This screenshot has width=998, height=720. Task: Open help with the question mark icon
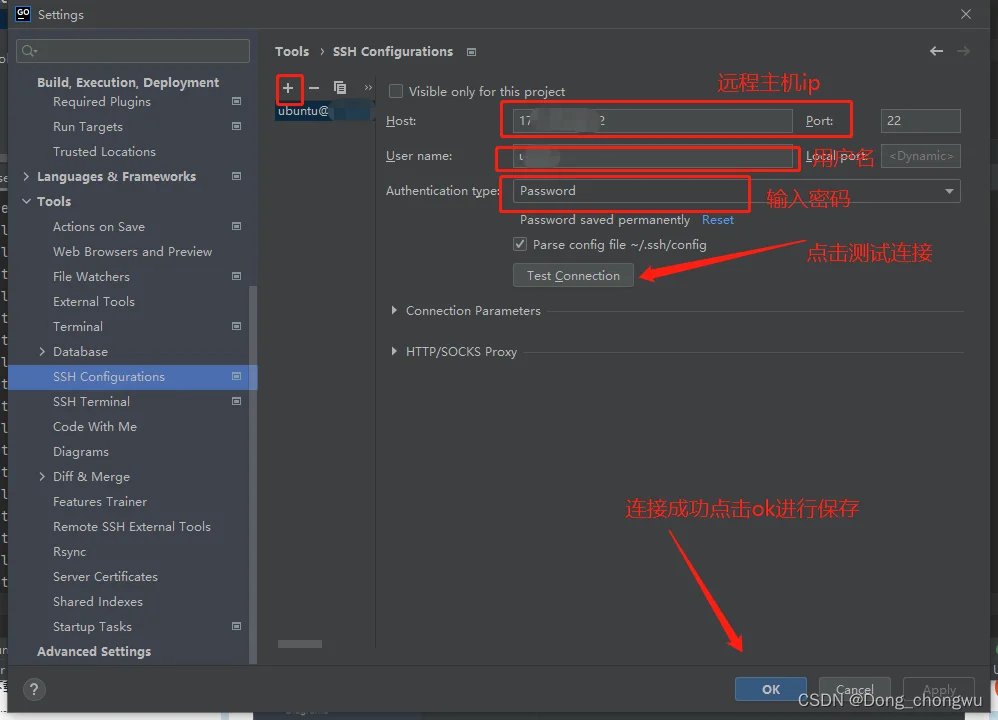click(34, 689)
